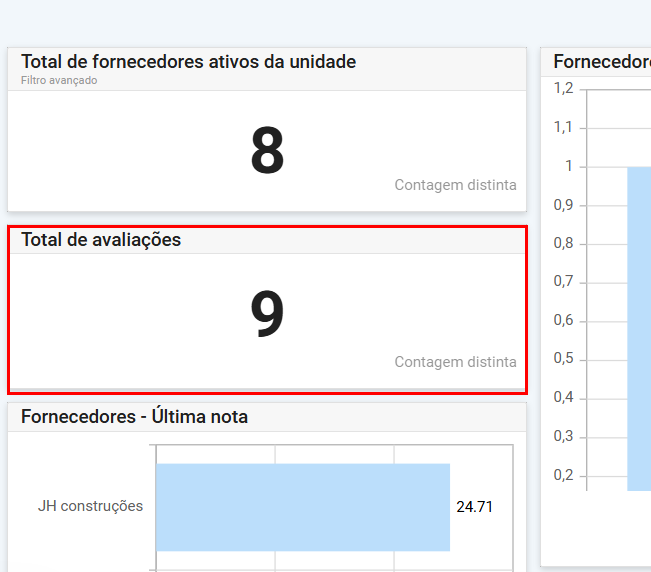This screenshot has height=572, width=651.
Task: Click the blue horizontal bar for JH construções
Action: [x=302, y=507]
